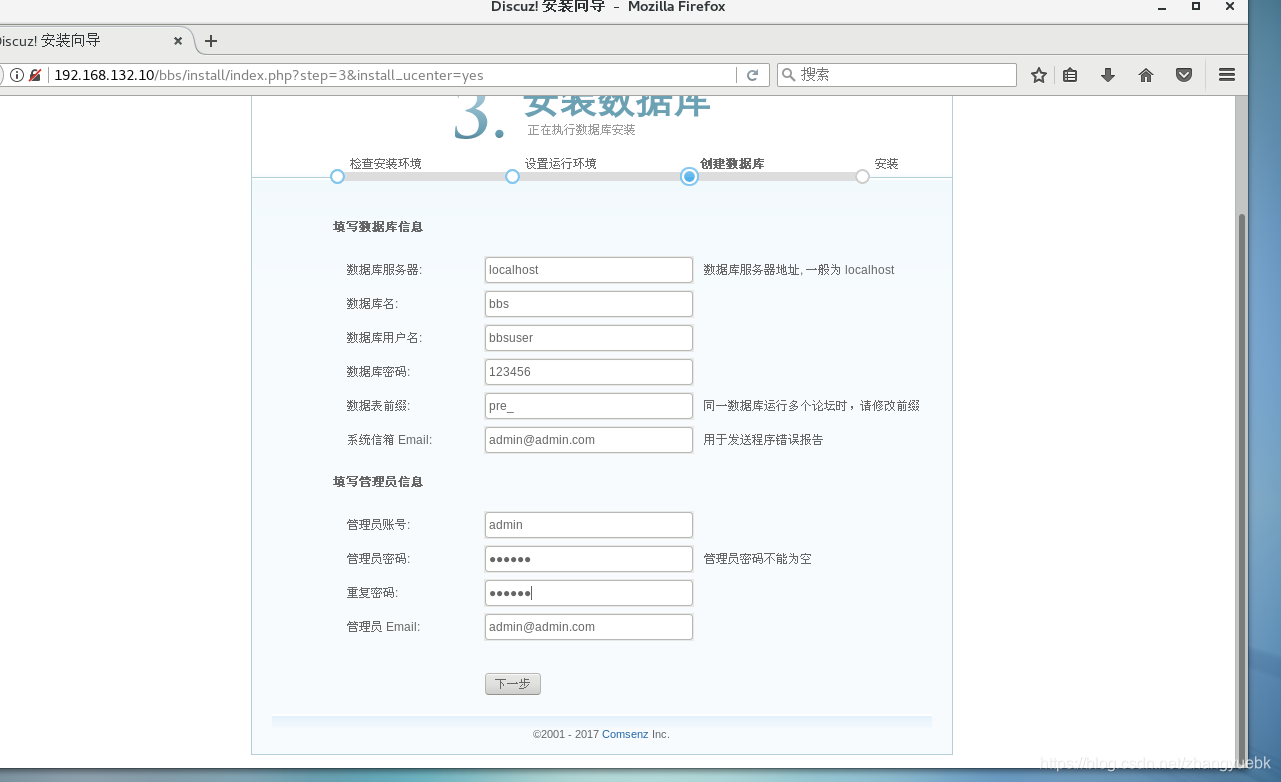Image resolution: width=1281 pixels, height=782 pixels.
Task: Open a new tab with plus button
Action: [x=211, y=41]
